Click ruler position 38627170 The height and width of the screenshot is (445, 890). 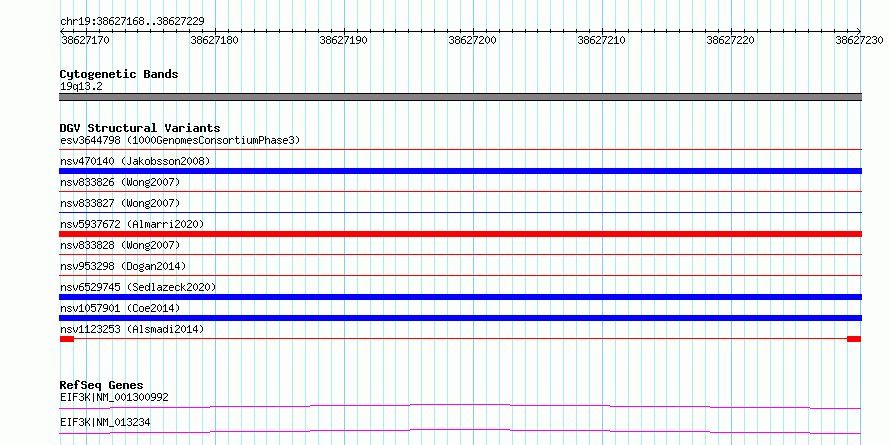[x=85, y=40]
